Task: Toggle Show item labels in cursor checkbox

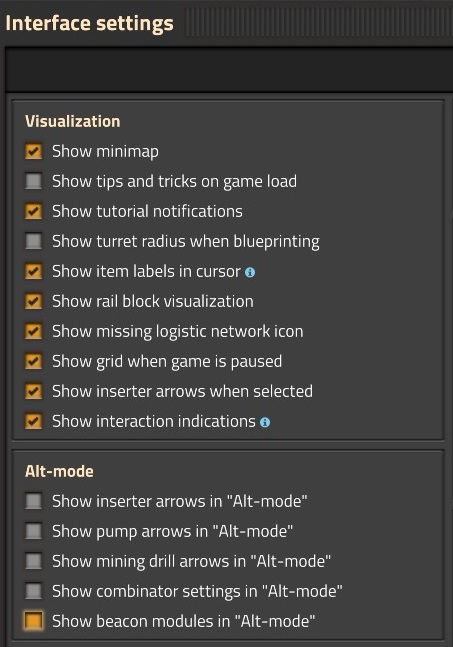Action: [33, 271]
